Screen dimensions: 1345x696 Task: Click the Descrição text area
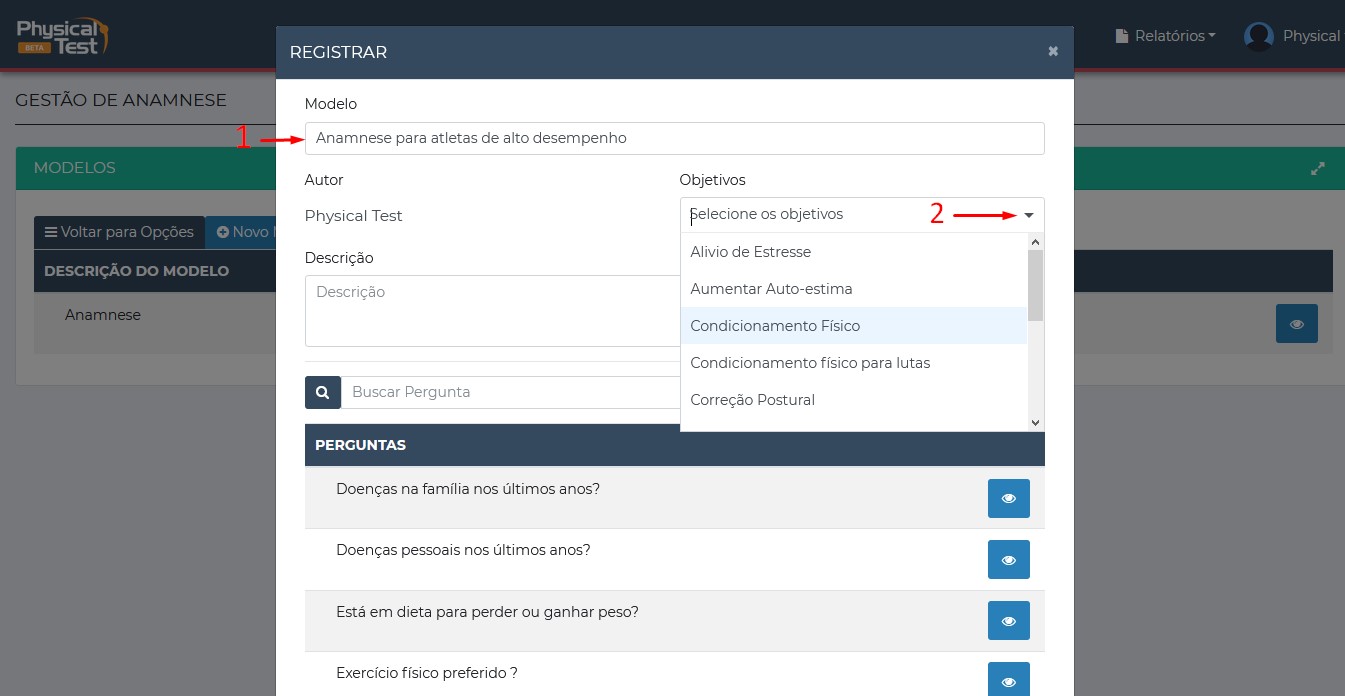click(x=492, y=310)
